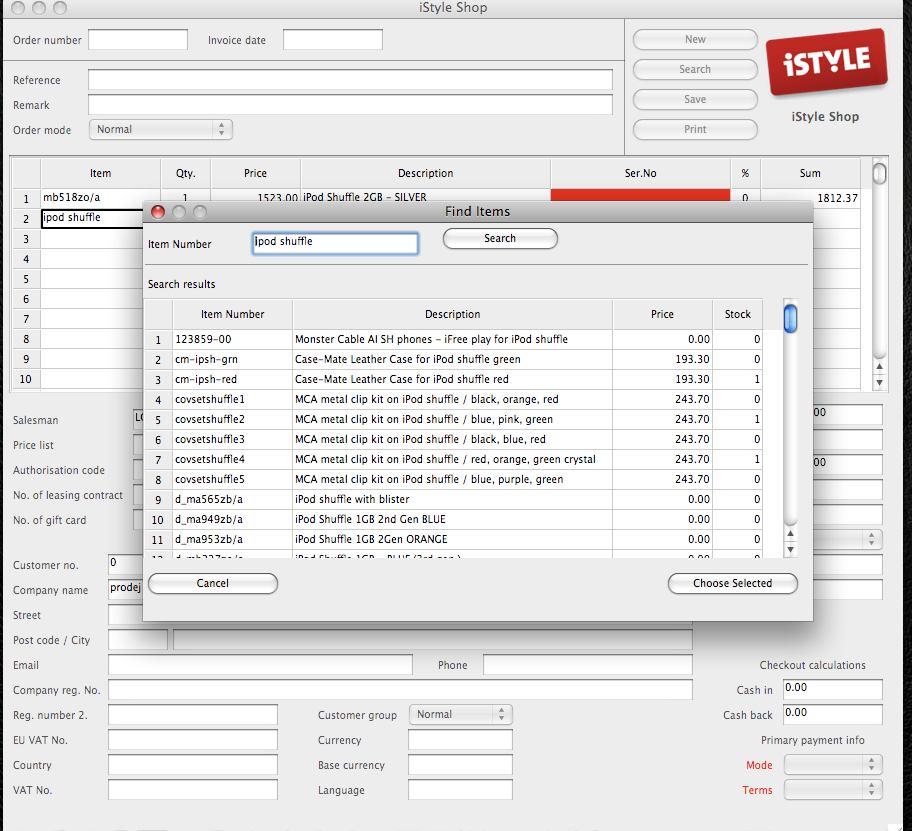912x831 pixels.
Task: Click the VAT No. input field
Action: 193,790
